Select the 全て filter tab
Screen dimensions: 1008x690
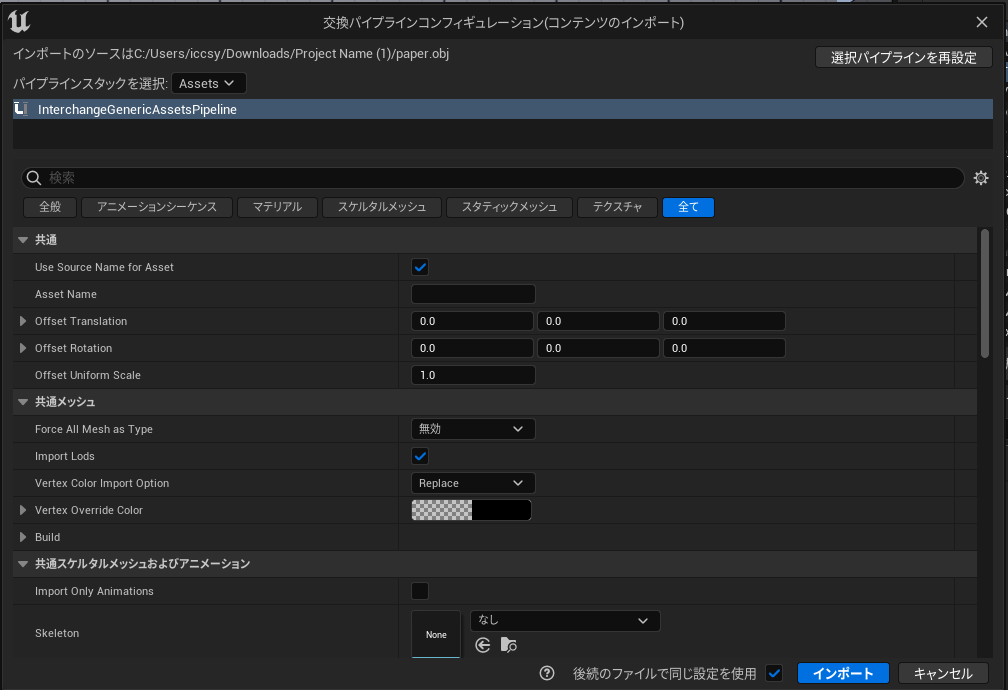coord(688,207)
